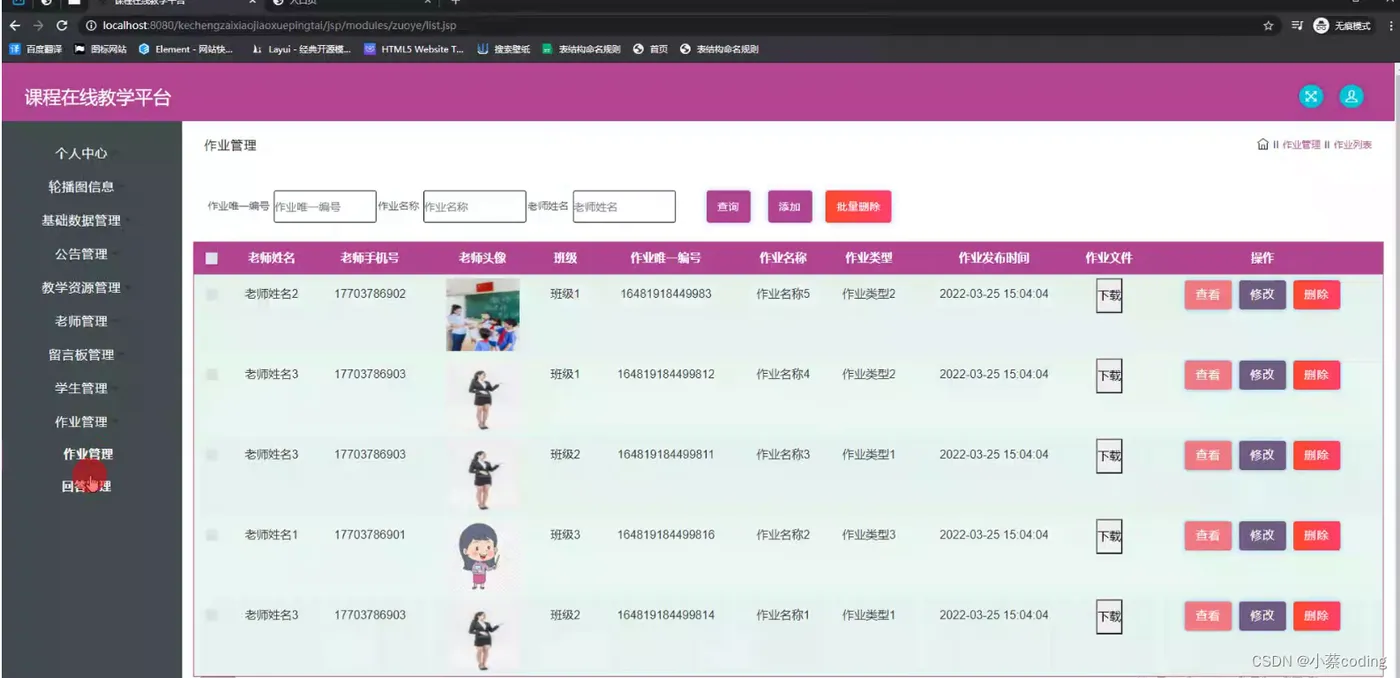Check the row for 作业名称2
1400x678 pixels.
click(211, 535)
